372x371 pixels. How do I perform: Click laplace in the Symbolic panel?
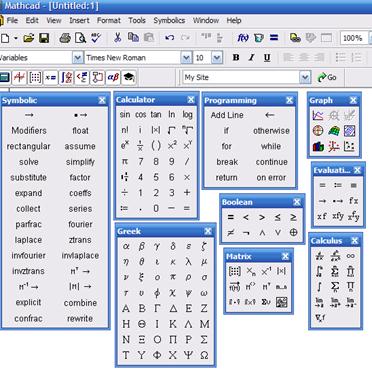(28, 240)
